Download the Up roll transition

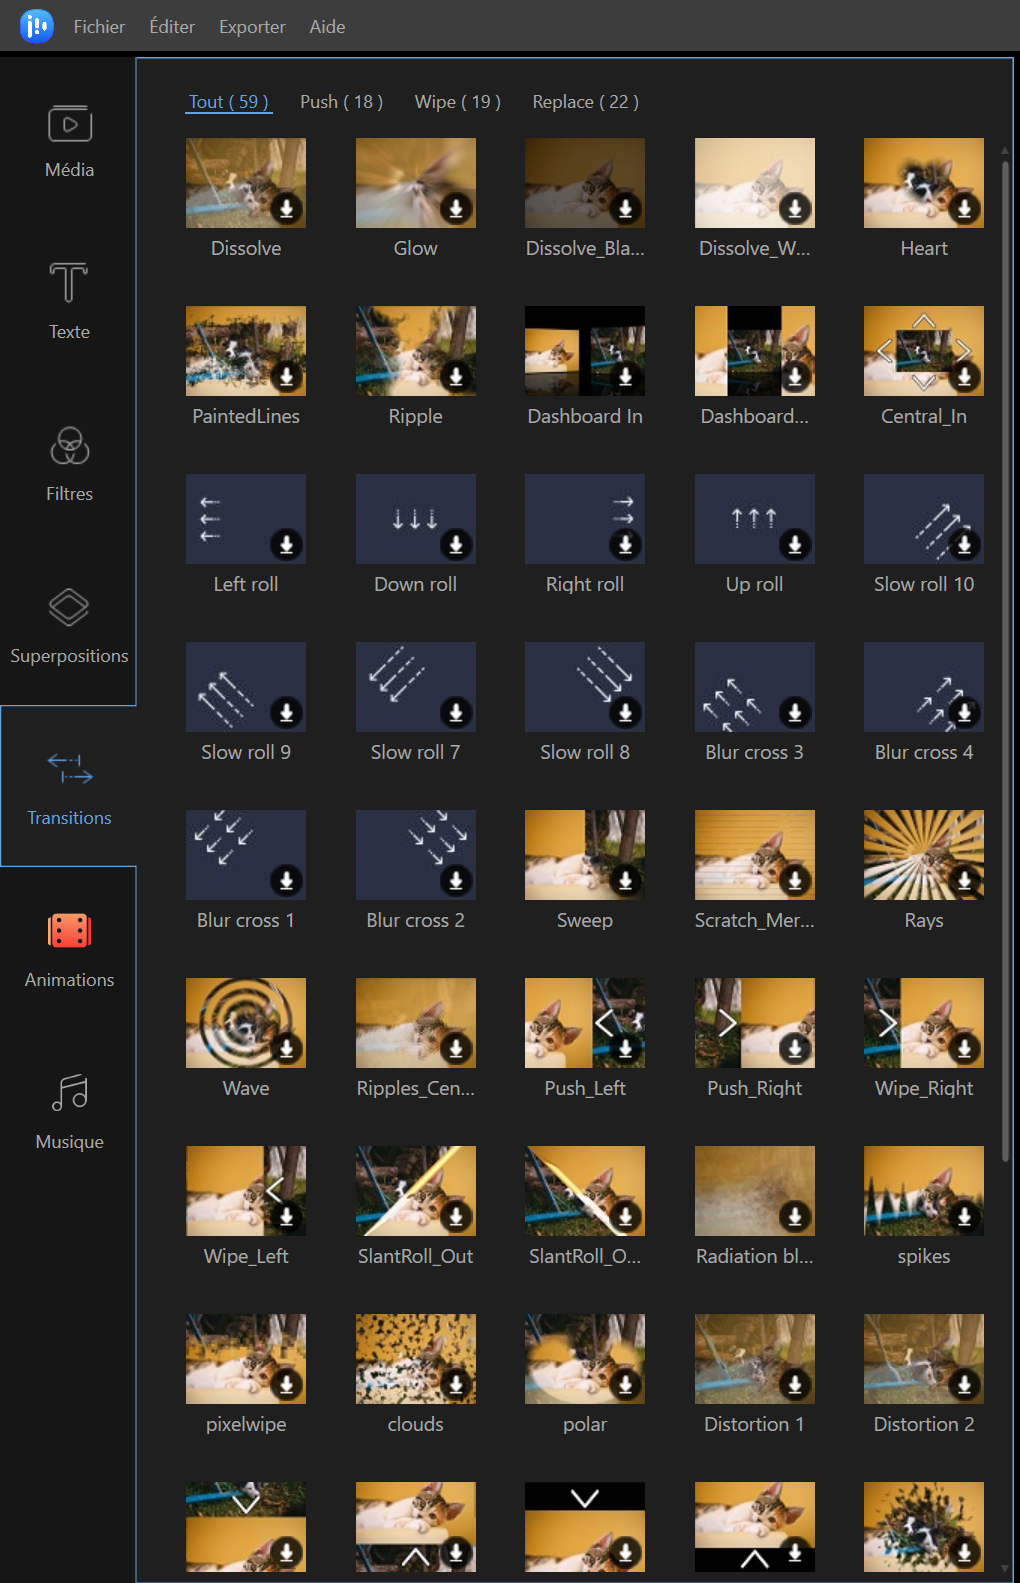795,544
